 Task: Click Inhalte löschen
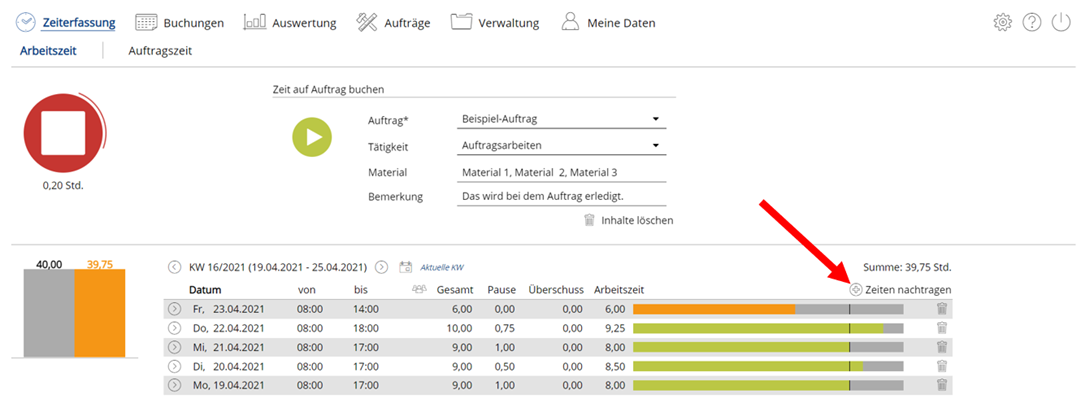[x=628, y=221]
